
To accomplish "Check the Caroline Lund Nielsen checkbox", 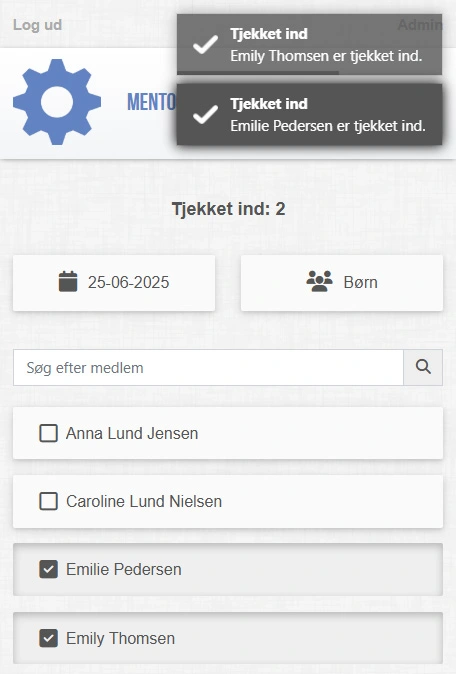I will coord(49,501).
